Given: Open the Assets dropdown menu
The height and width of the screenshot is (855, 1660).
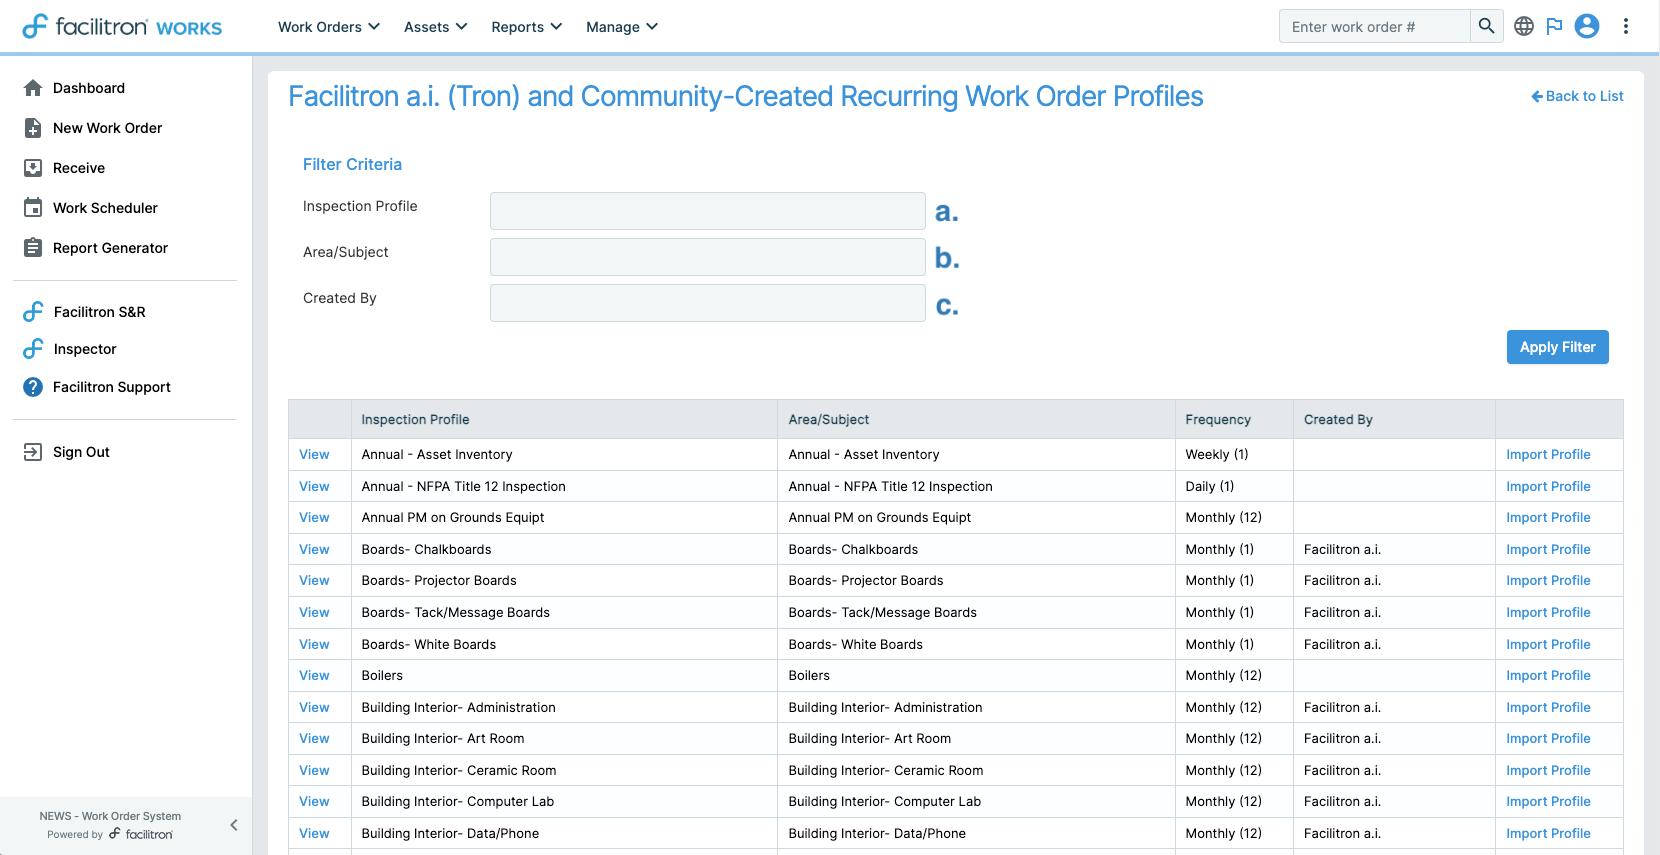Looking at the screenshot, I should click(435, 27).
